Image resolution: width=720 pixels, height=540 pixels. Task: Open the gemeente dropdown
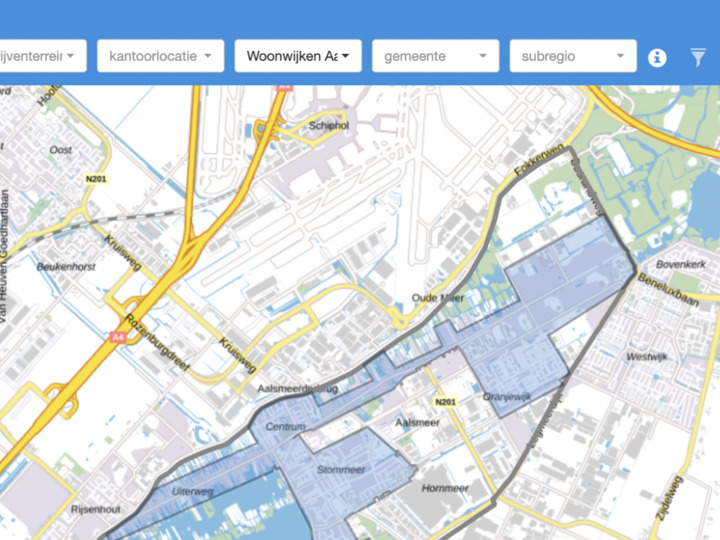(x=435, y=56)
